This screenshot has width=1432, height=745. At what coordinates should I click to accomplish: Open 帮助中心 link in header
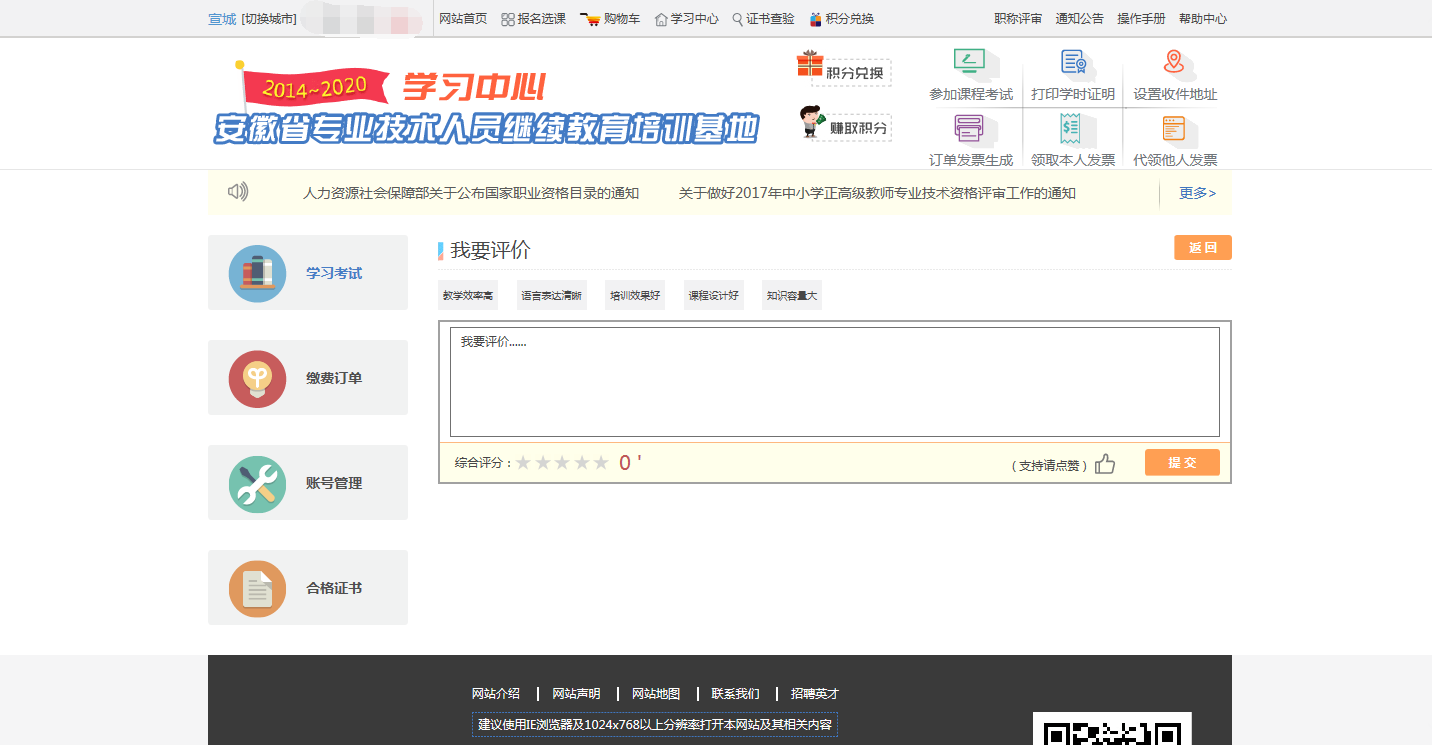(1203, 19)
